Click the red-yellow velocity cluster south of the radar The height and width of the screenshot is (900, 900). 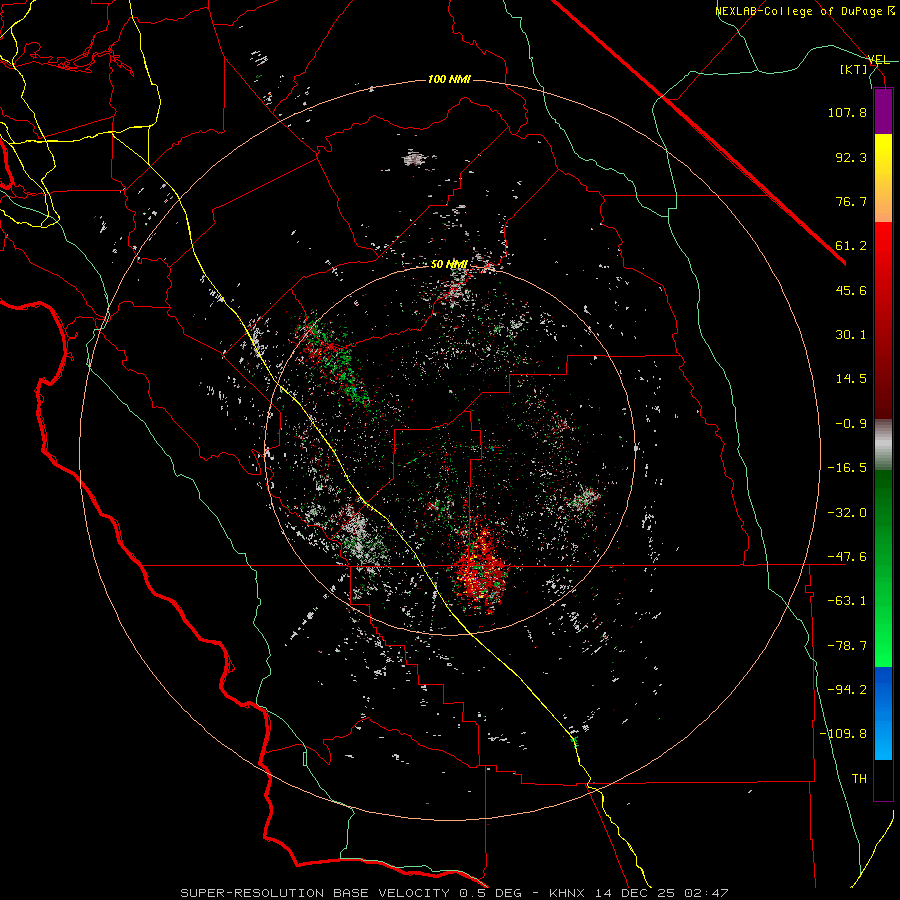[479, 567]
